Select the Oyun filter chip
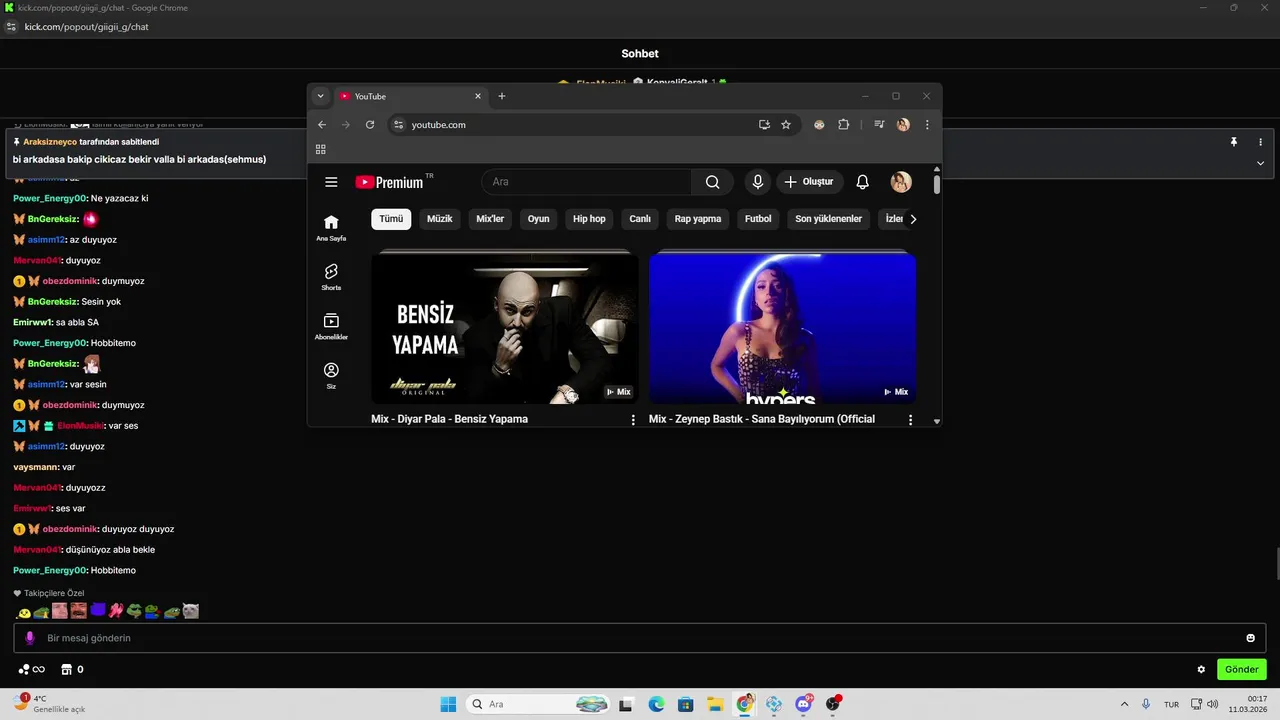 (539, 219)
